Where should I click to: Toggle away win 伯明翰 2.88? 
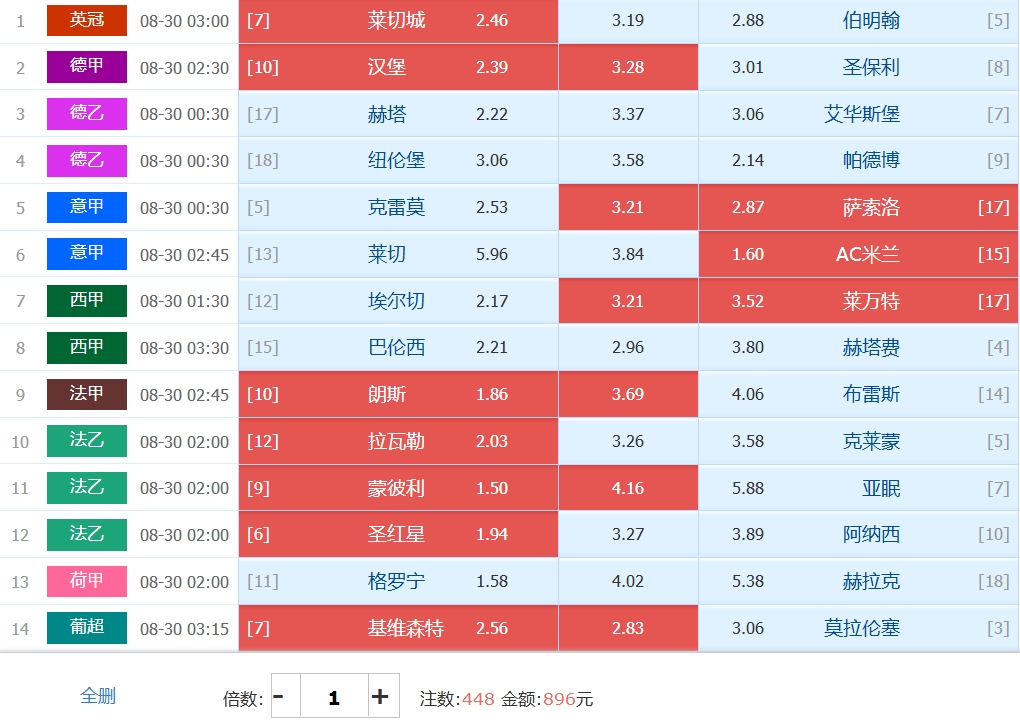click(859, 21)
